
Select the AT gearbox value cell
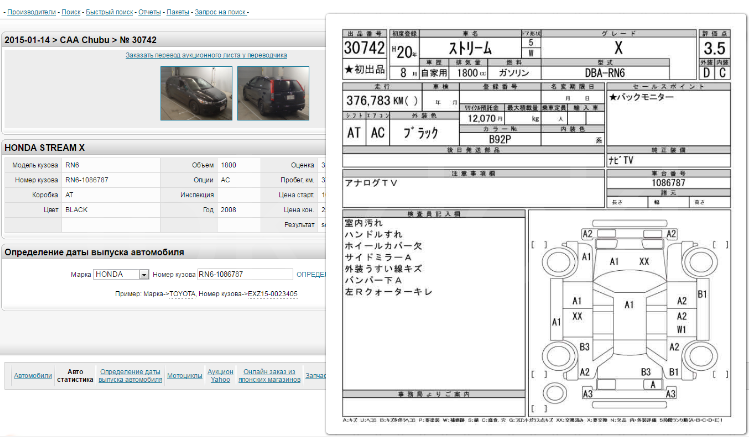(x=110, y=195)
